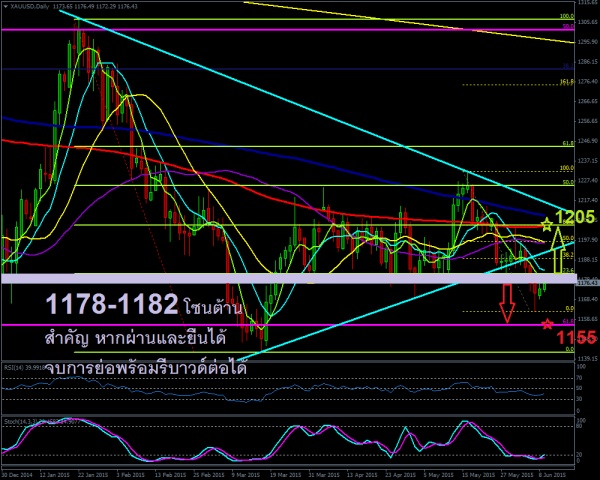Click the 1266.65 price axis label
The height and width of the screenshot is (480, 600).
tap(588, 101)
